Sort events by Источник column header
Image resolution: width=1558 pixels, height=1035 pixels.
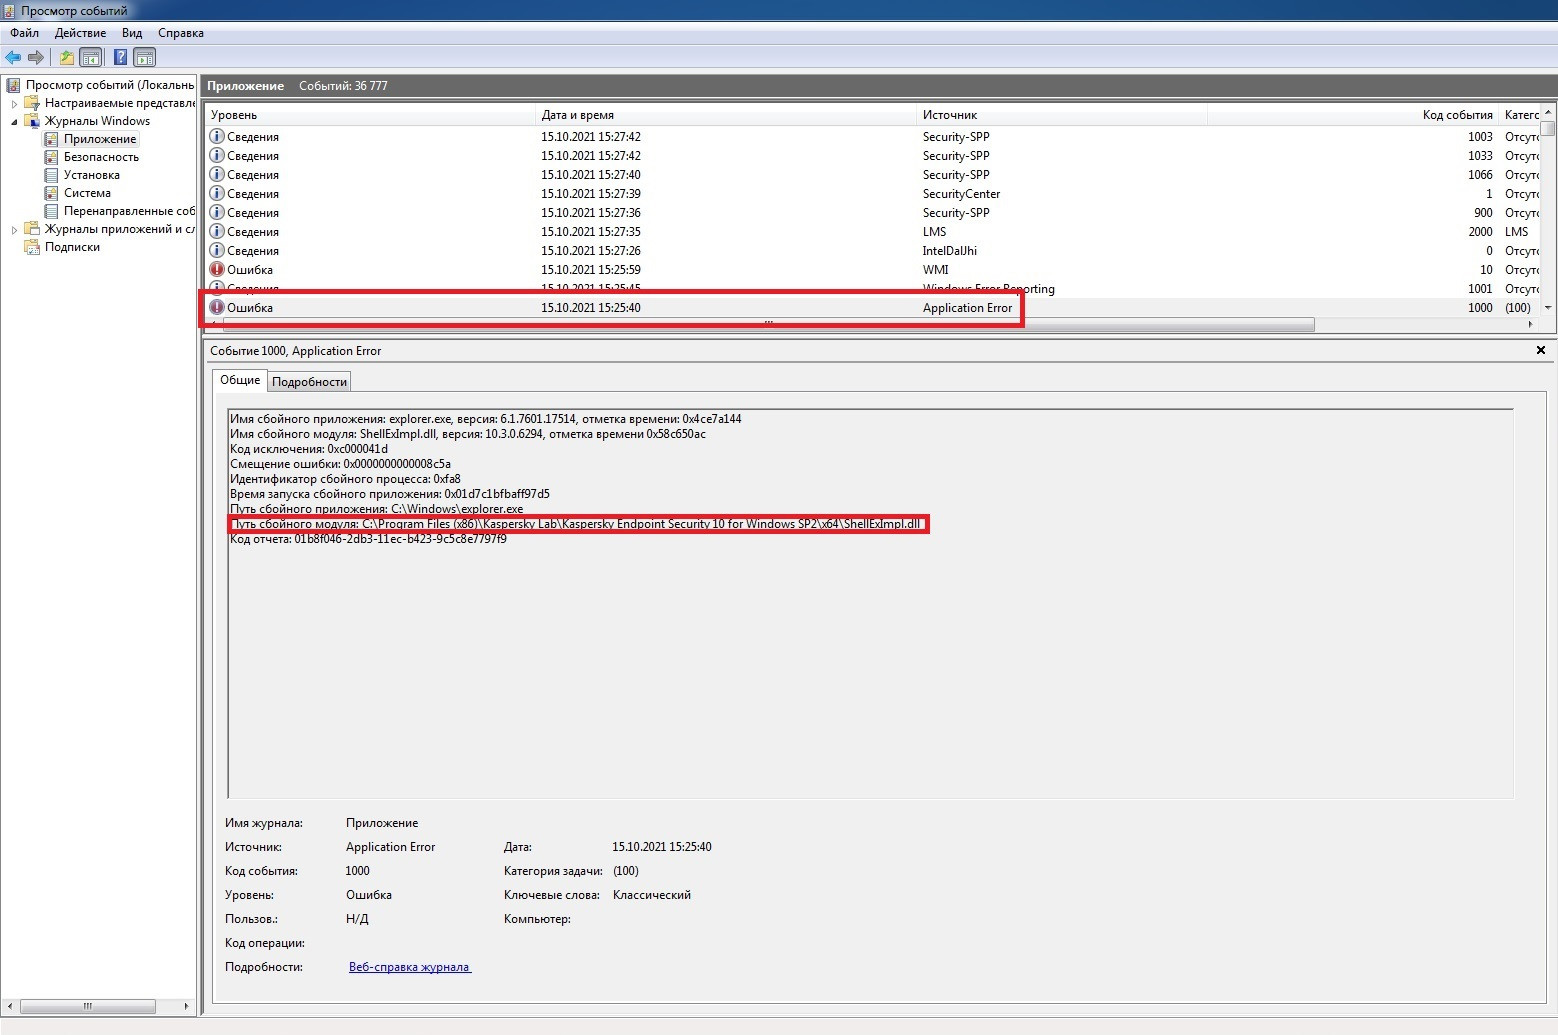(1062, 115)
